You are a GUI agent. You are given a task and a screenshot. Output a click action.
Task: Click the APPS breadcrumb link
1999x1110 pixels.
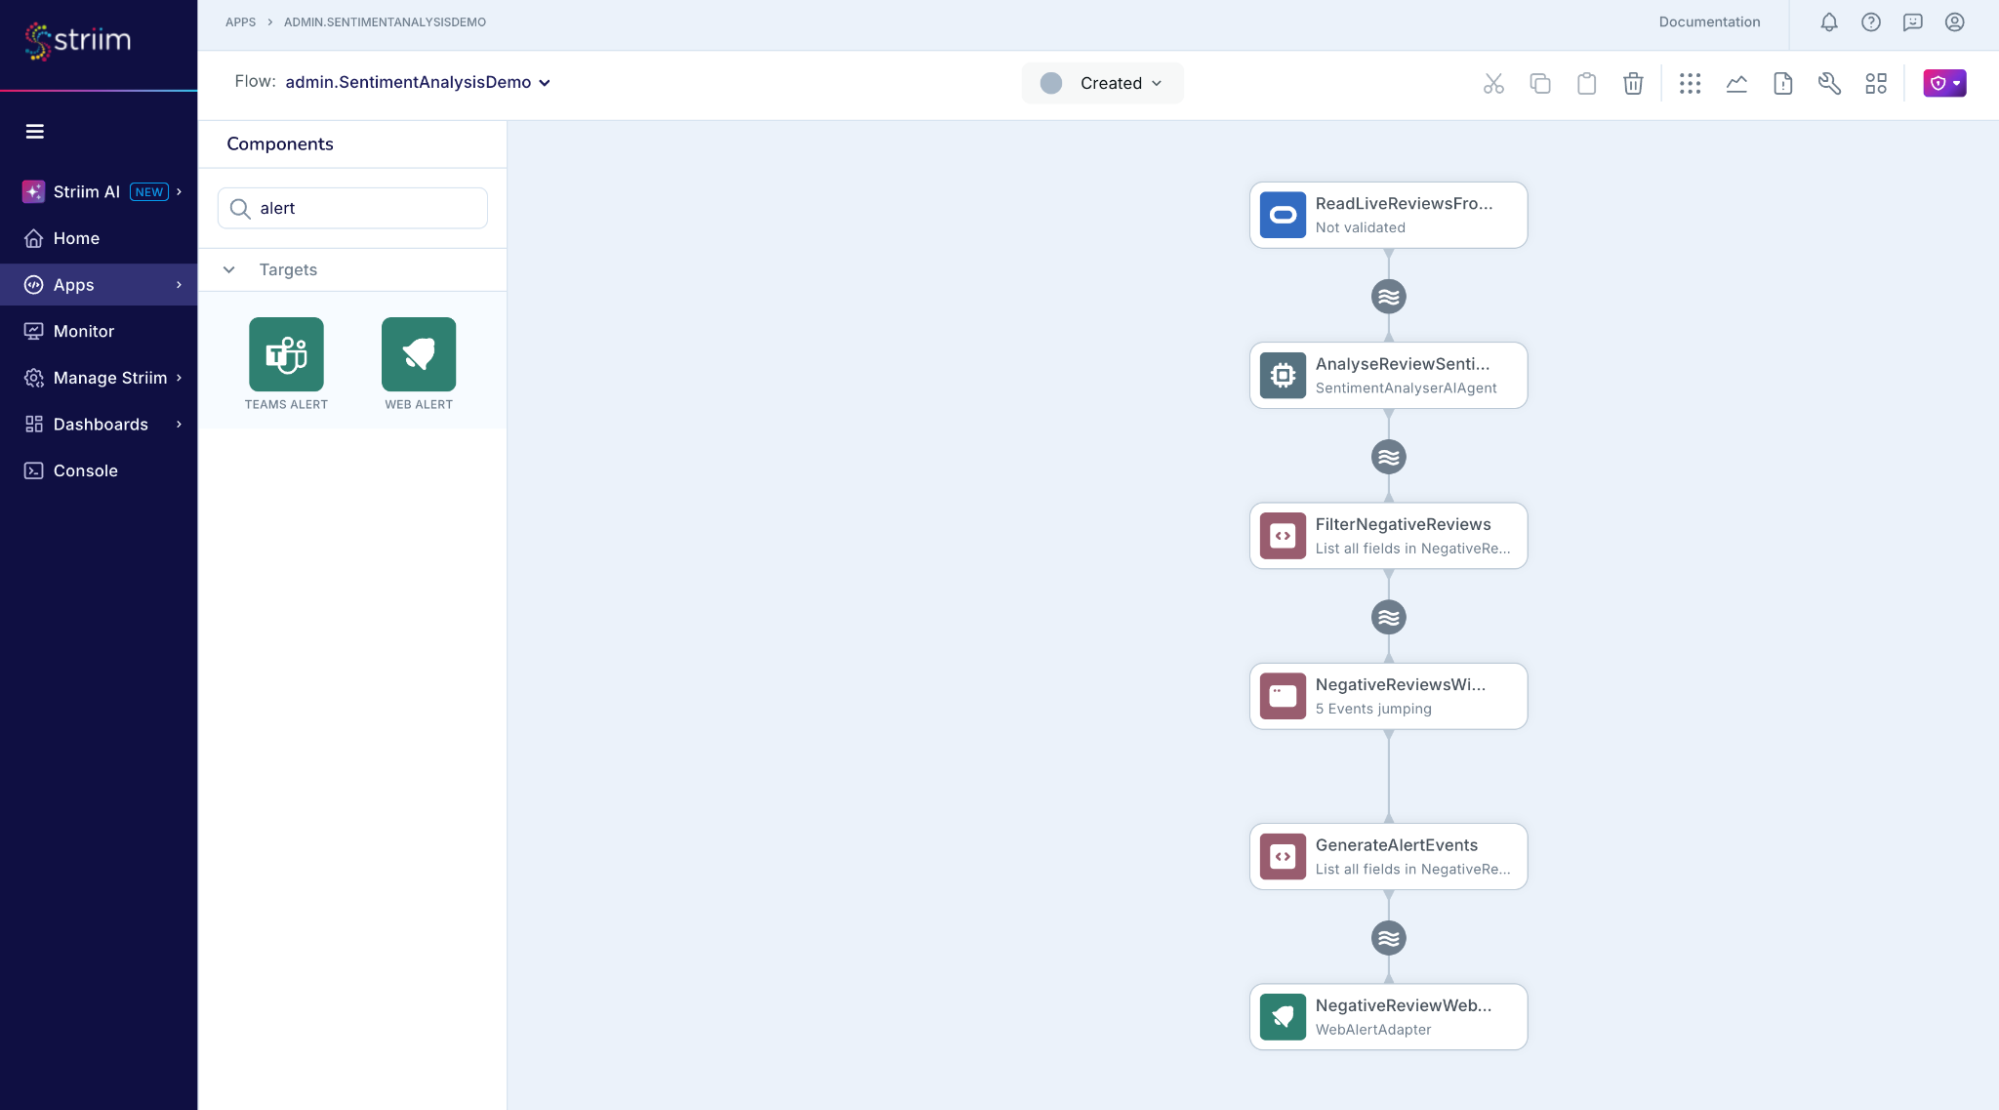(240, 22)
